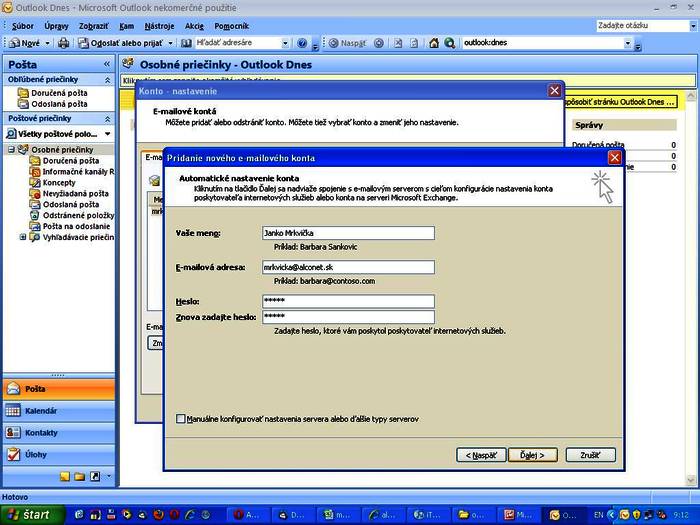Minimize the Pošta navigation pane chevron
Screen dimensions: 700x525
tap(107, 64)
